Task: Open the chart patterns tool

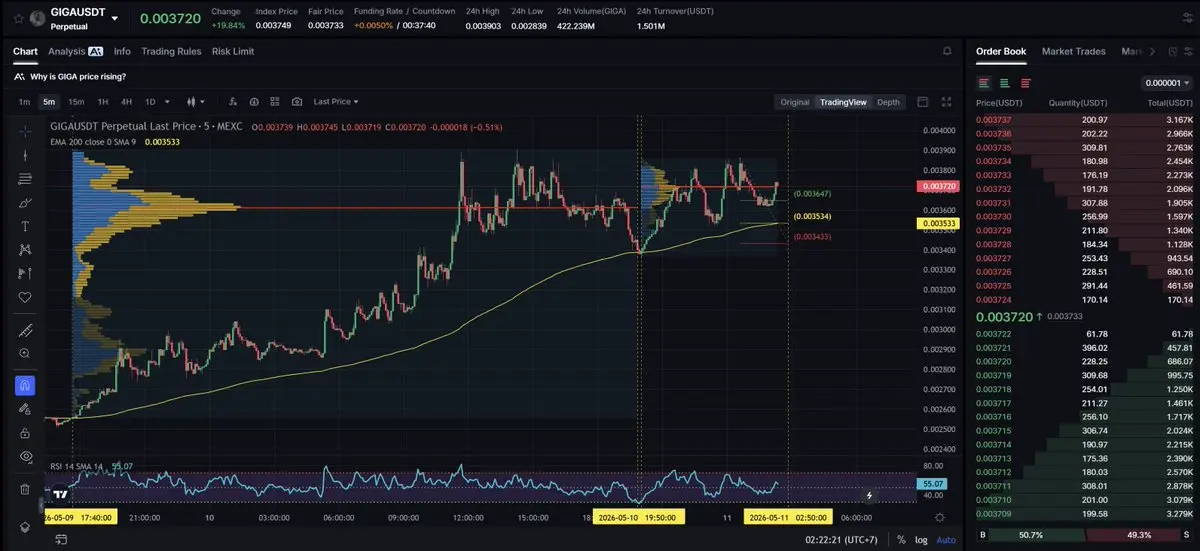Action: 25,250
